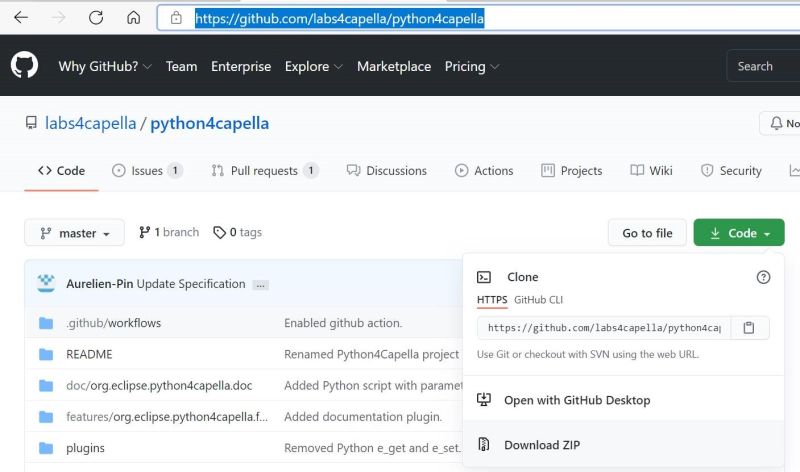The width and height of the screenshot is (800, 472).
Task: Switch to the Issues tab
Action: [147, 170]
